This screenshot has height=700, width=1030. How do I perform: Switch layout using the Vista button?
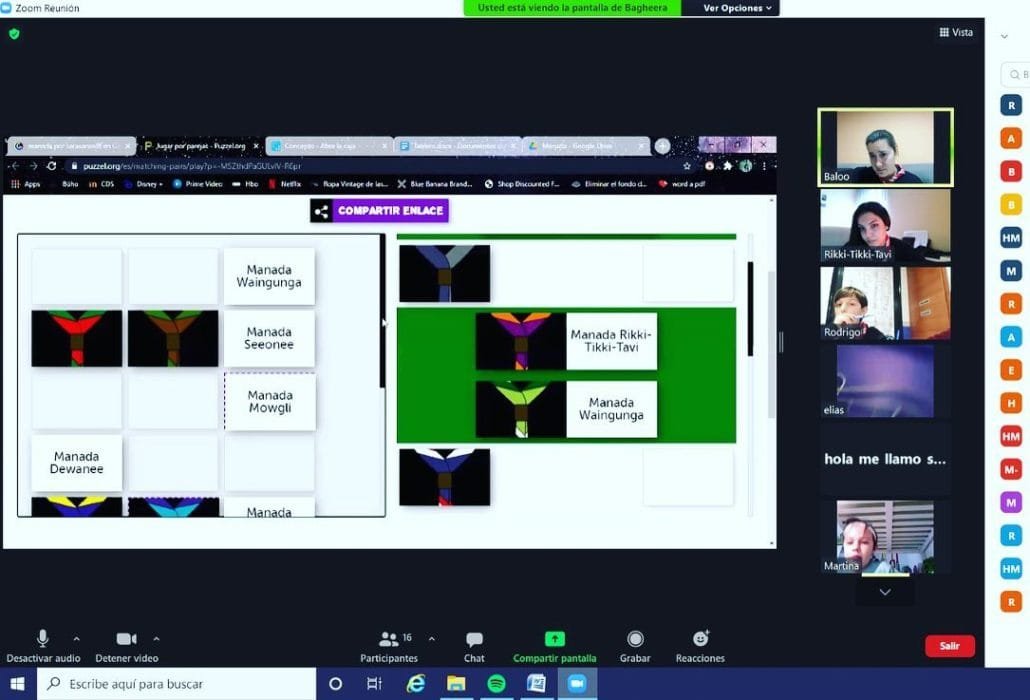coord(956,32)
